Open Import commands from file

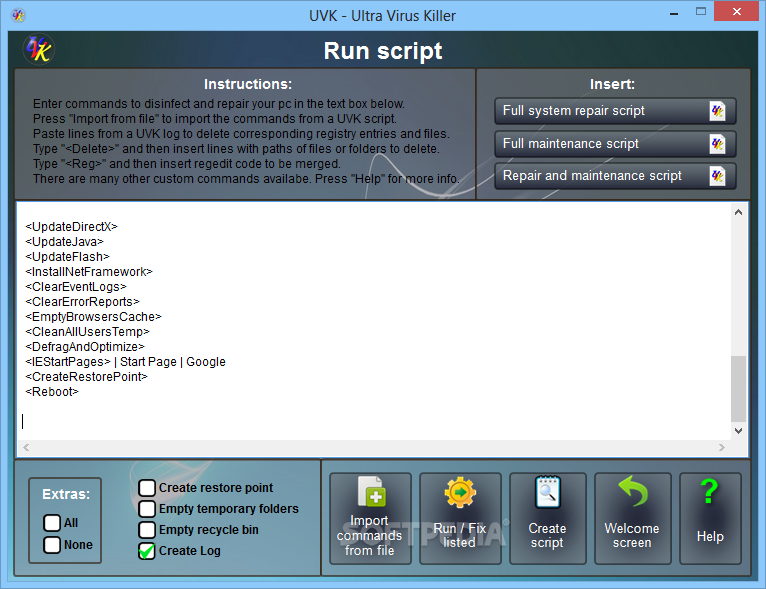coord(370,519)
